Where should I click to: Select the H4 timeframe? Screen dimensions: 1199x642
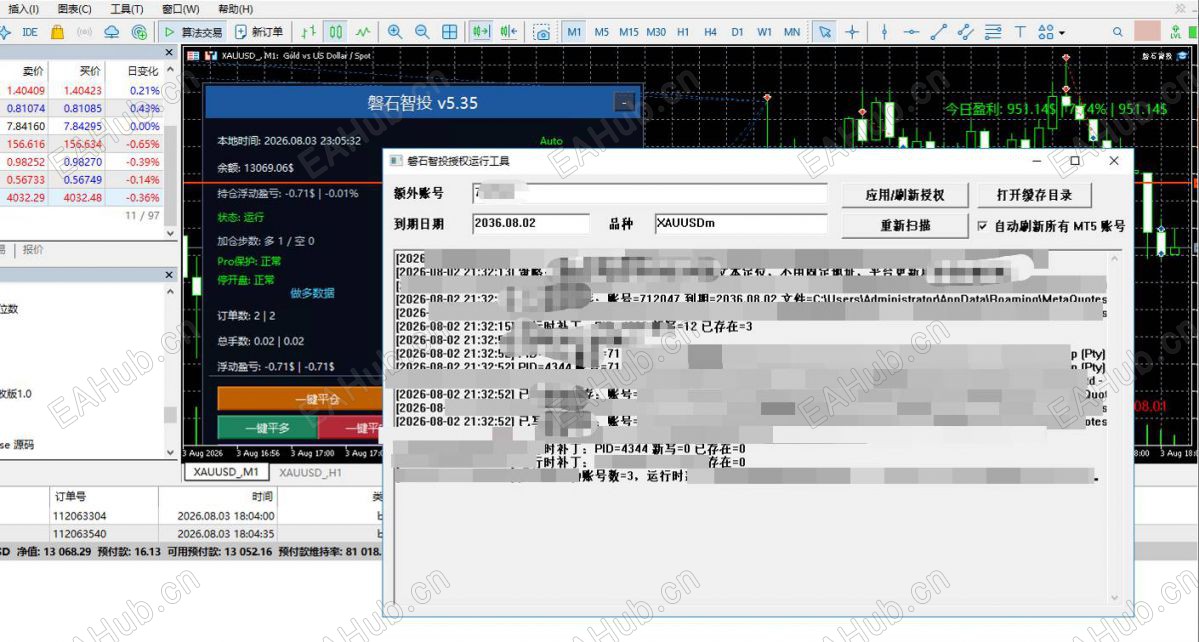pos(710,32)
